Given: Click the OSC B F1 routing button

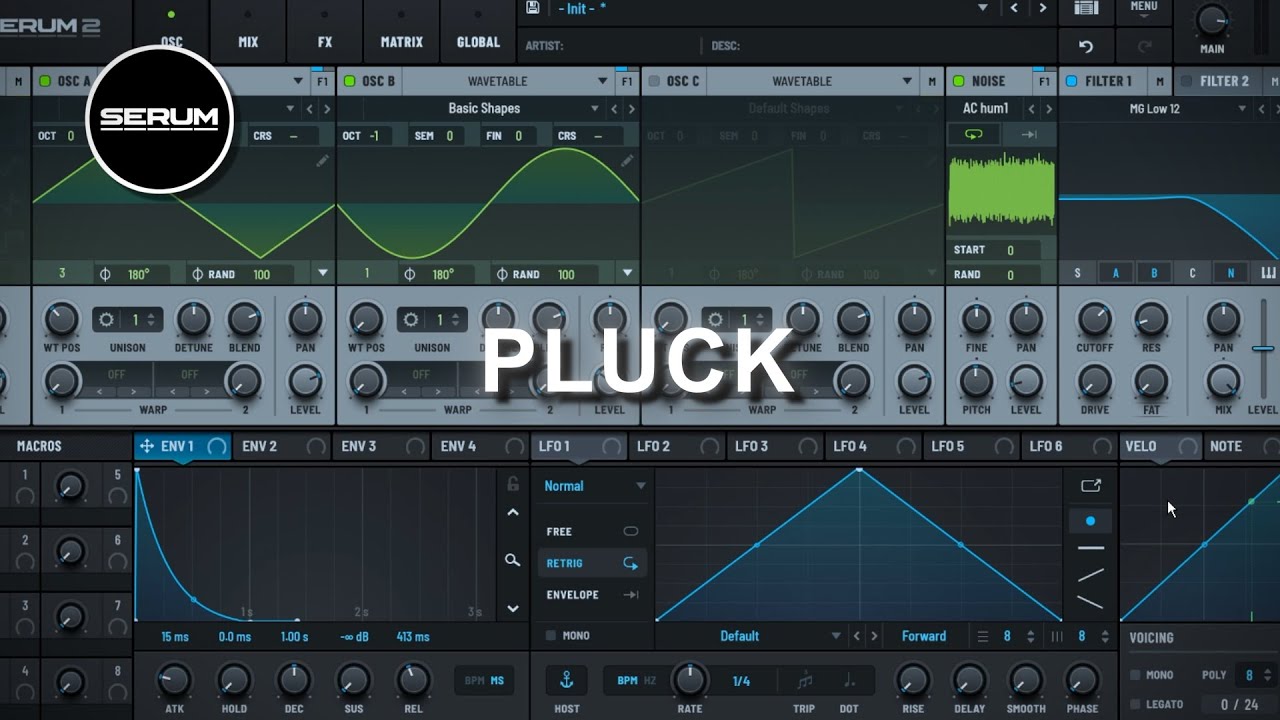Looking at the screenshot, I should point(626,81).
